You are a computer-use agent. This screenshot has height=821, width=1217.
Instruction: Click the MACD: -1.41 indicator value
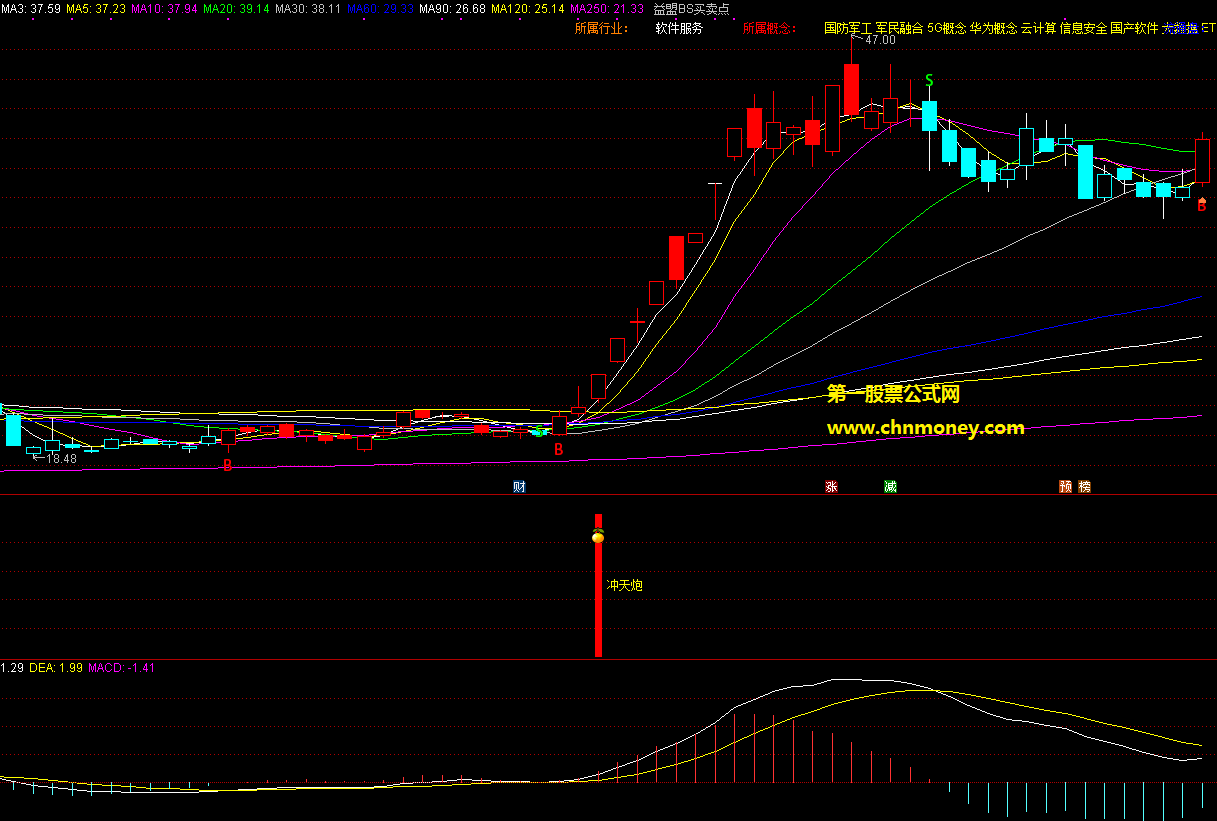(x=122, y=667)
